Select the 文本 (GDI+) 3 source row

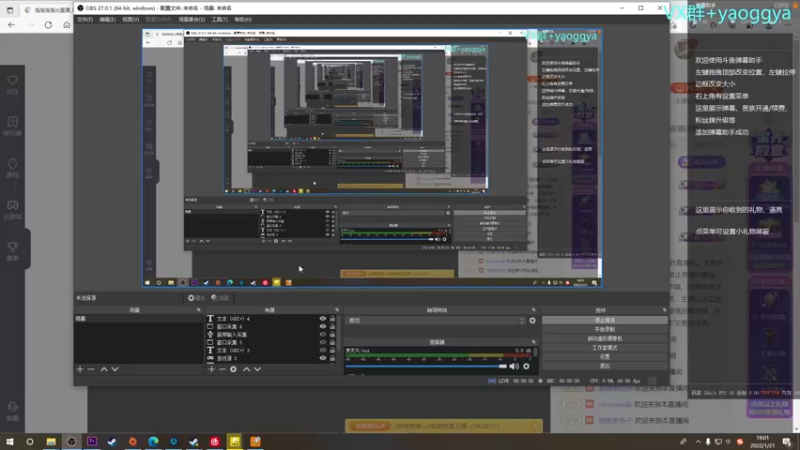[270, 350]
